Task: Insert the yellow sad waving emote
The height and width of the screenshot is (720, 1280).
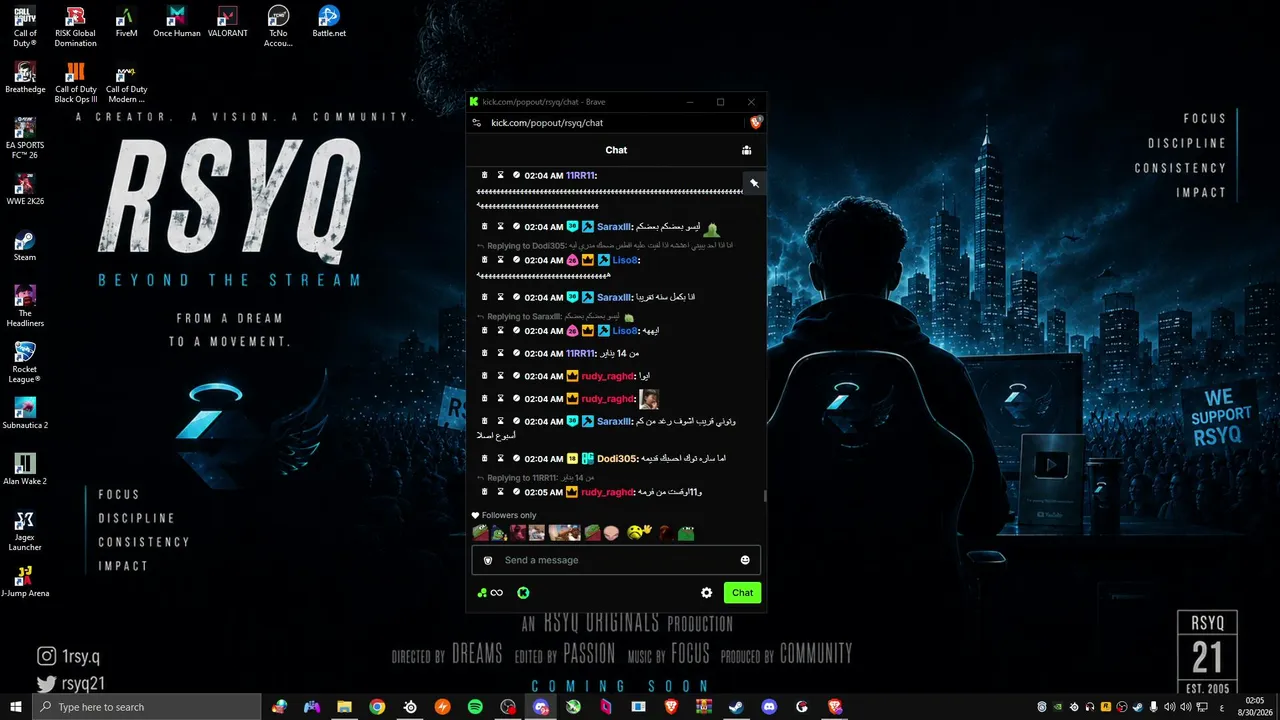Action: click(639, 533)
